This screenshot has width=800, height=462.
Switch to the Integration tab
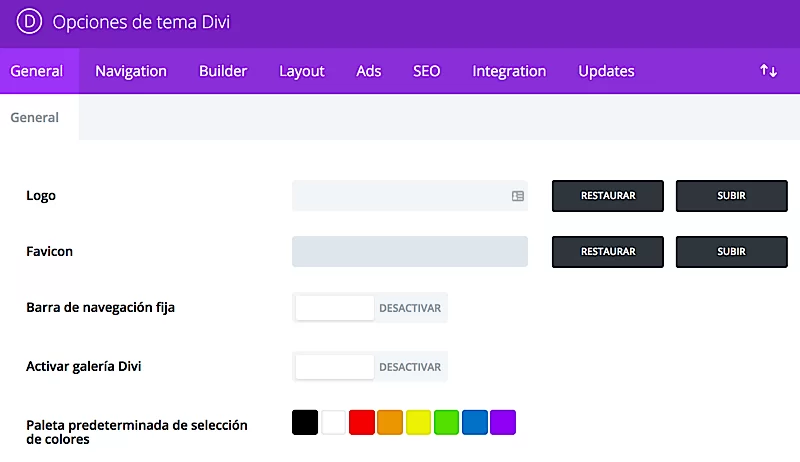[x=509, y=71]
